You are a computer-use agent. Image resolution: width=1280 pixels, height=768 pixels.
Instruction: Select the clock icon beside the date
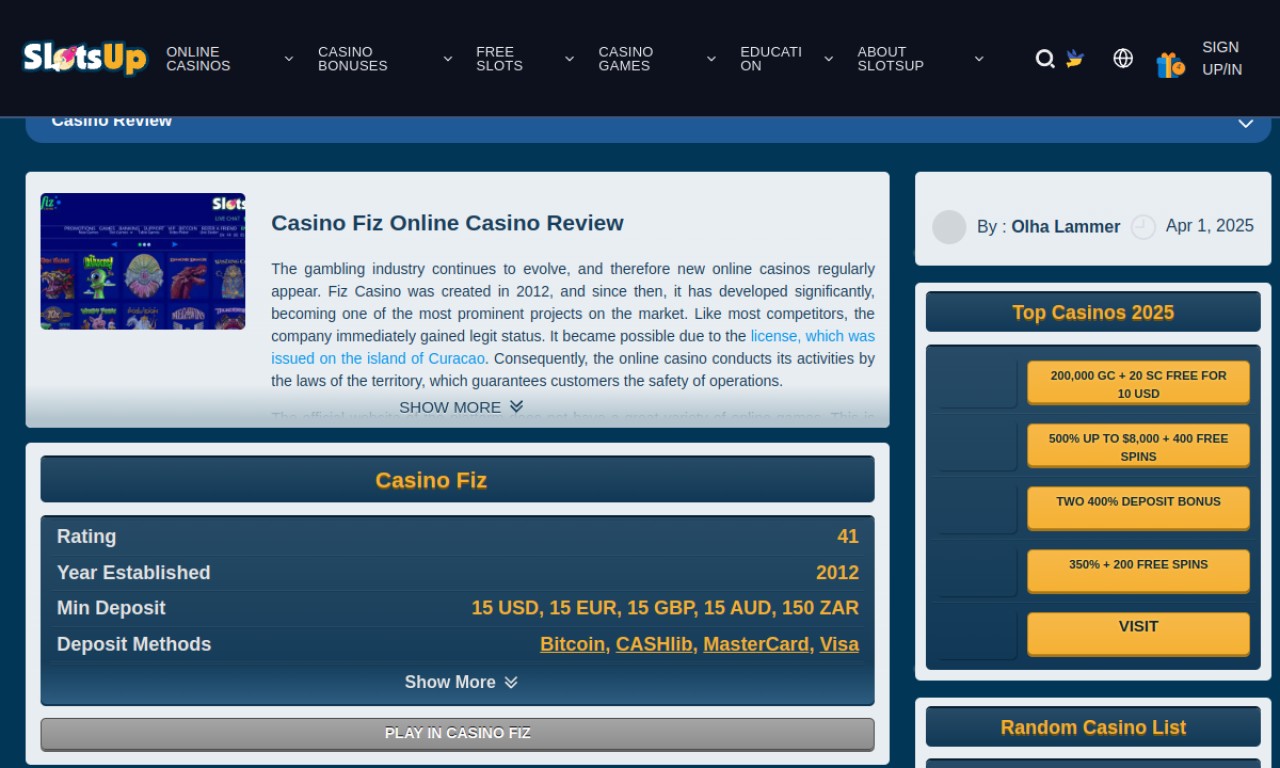point(1143,227)
